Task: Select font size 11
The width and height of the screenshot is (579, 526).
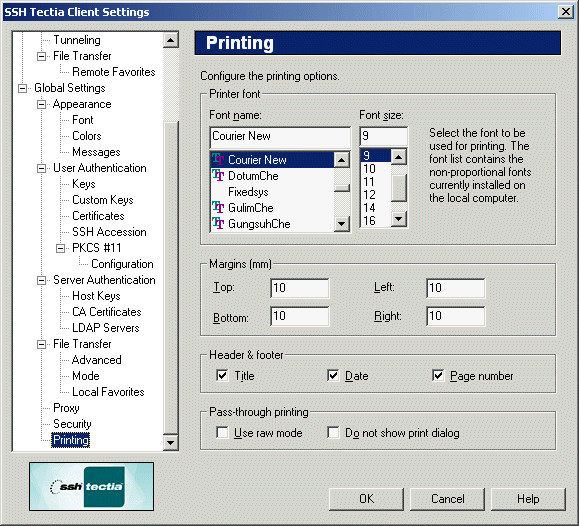Action: (376, 182)
